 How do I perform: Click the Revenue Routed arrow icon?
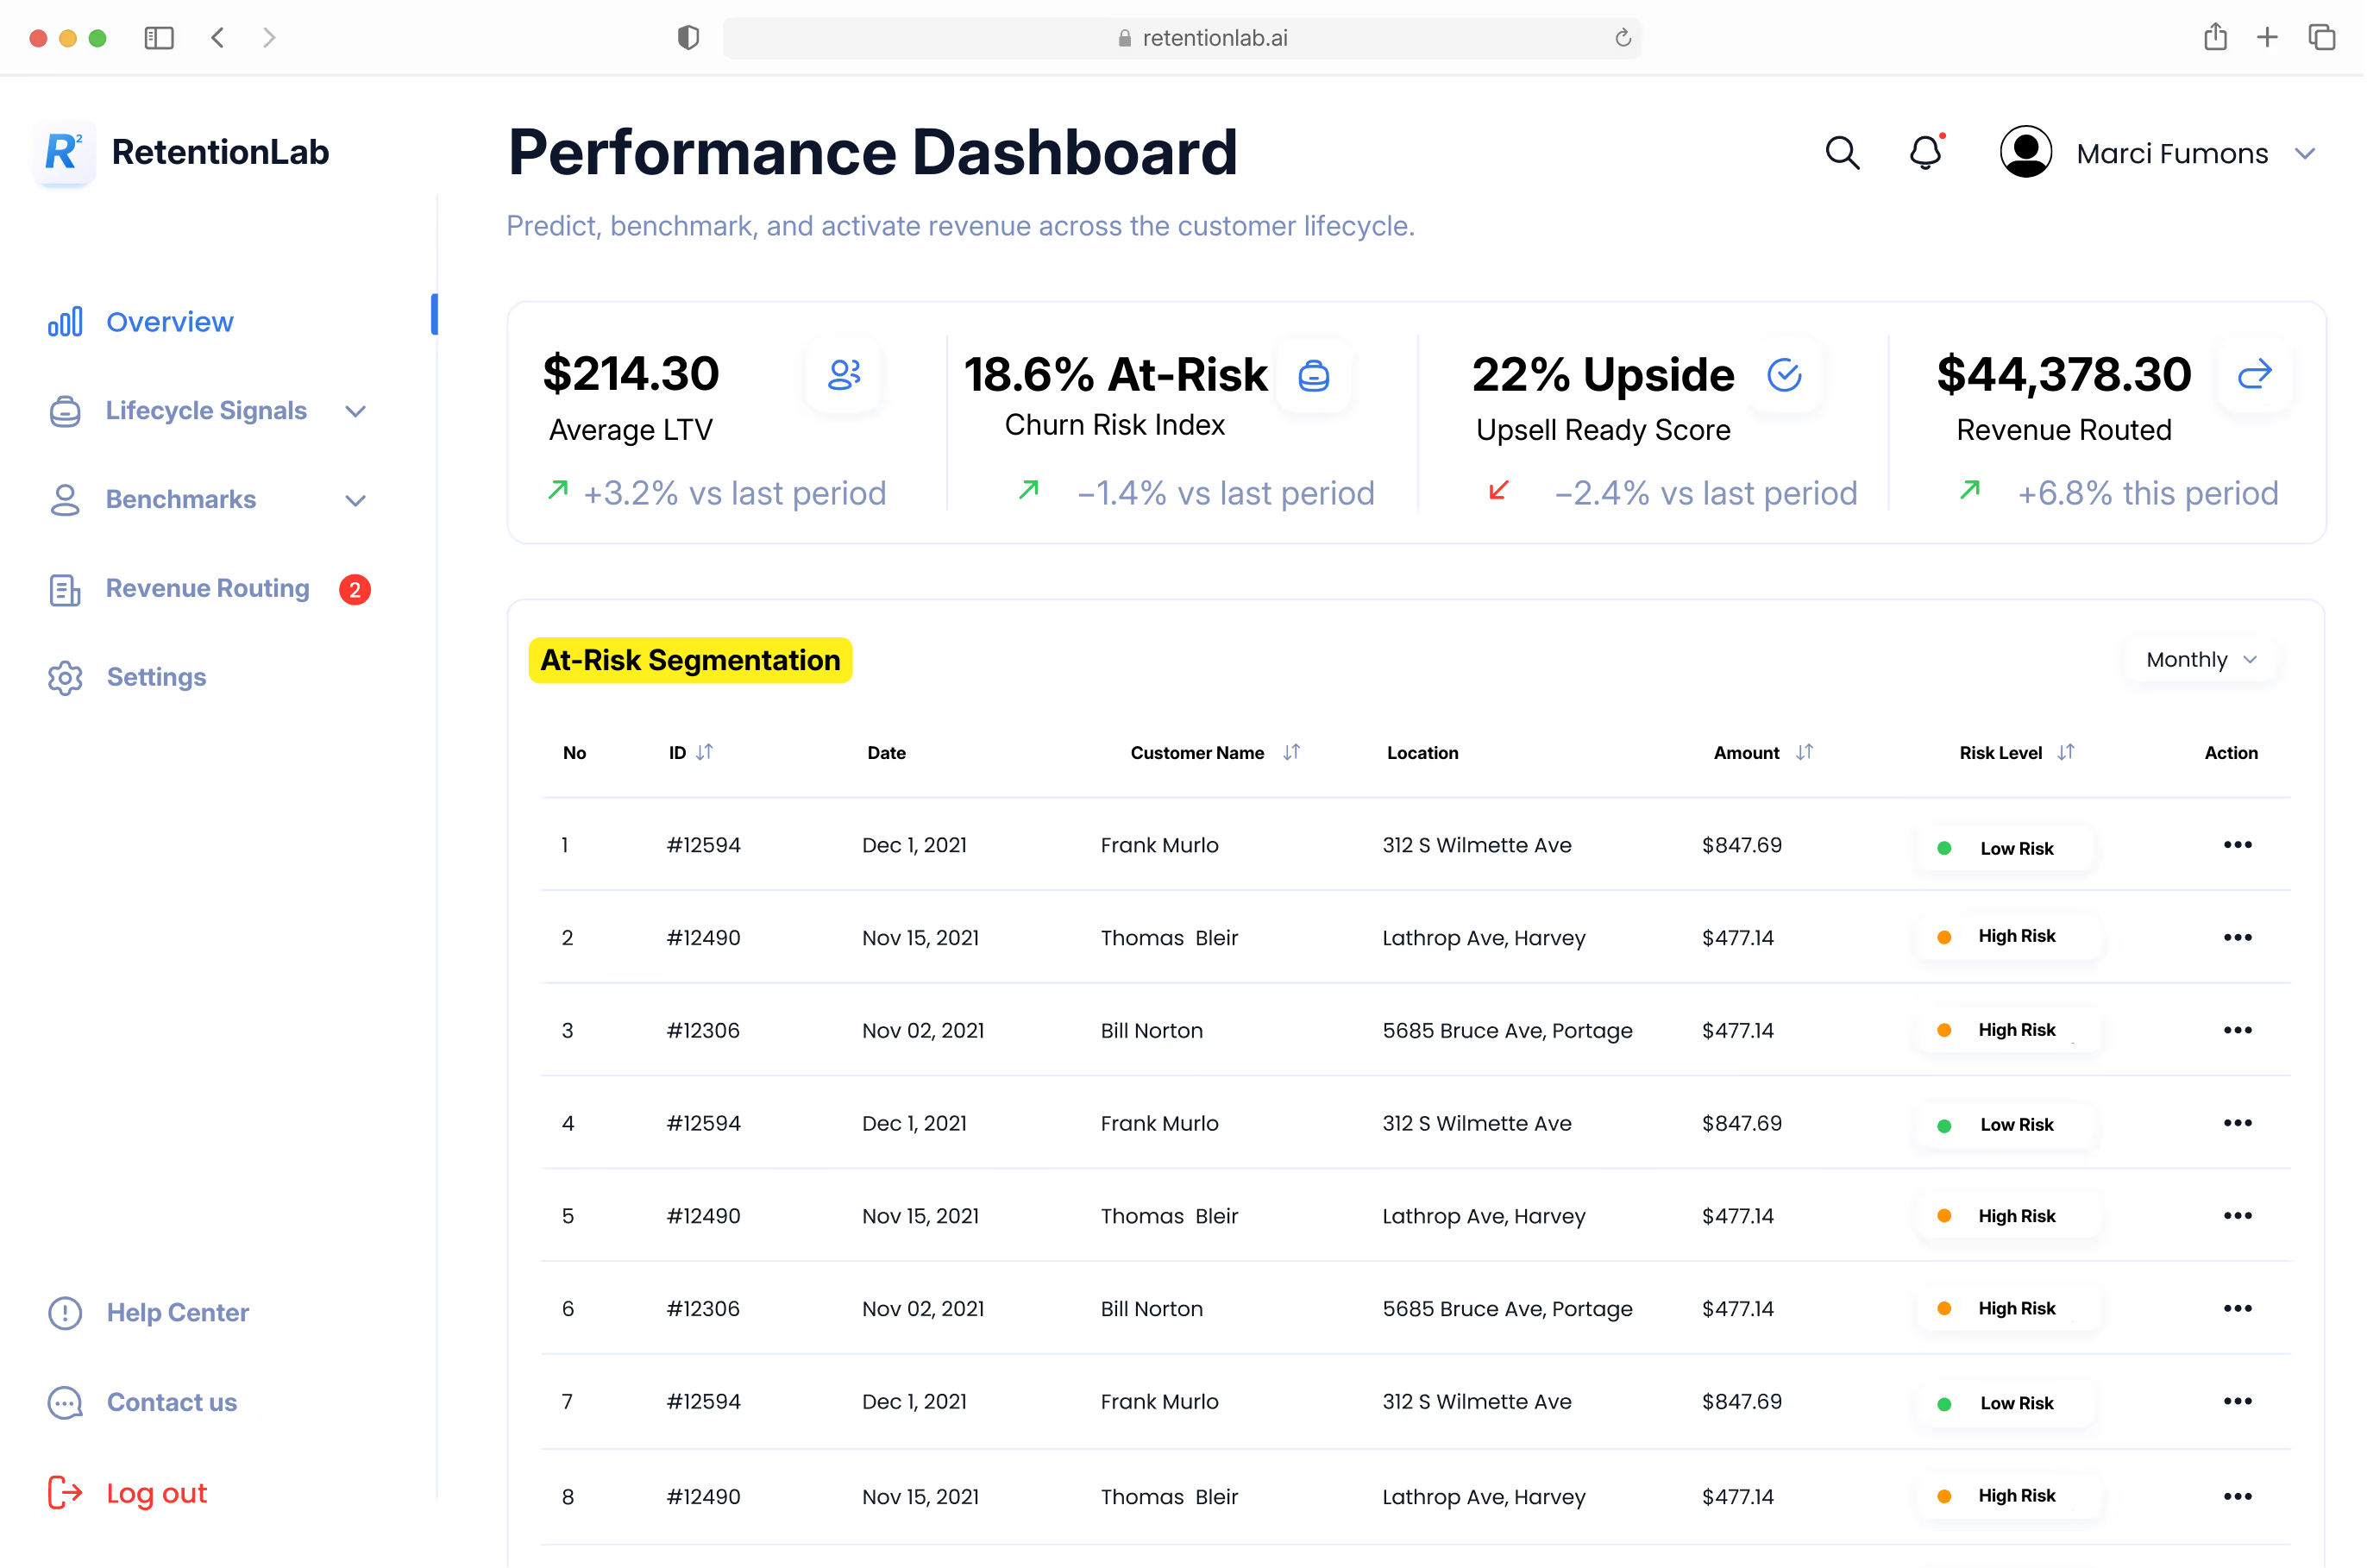2257,375
